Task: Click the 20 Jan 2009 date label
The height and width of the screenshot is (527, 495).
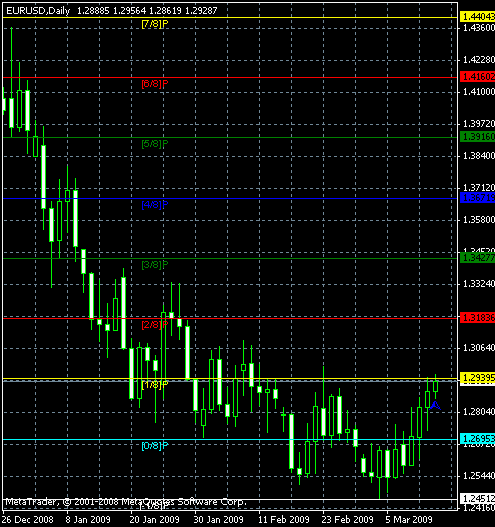Action: (x=154, y=520)
